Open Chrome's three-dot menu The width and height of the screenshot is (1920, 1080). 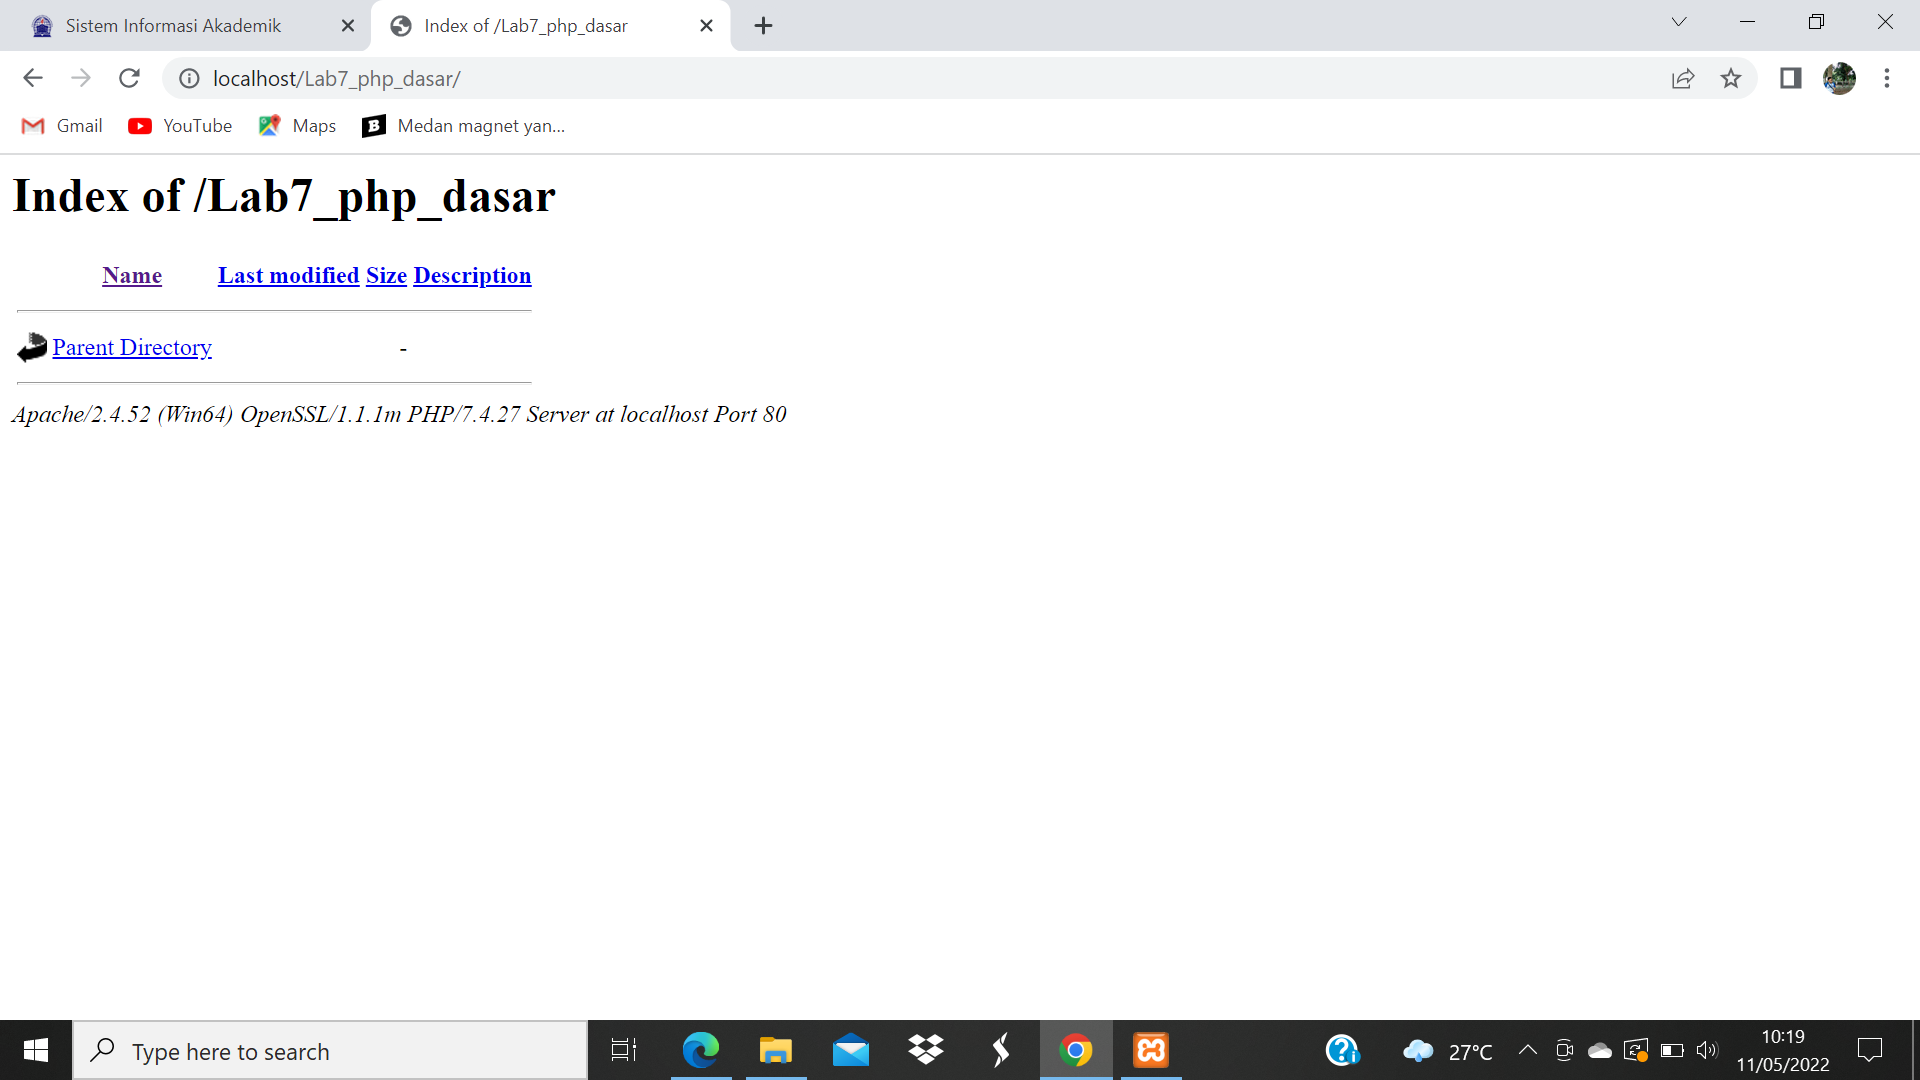tap(1887, 78)
